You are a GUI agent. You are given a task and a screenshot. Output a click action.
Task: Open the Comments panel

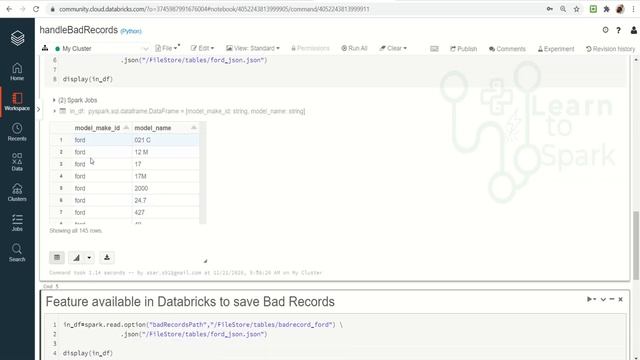[x=507, y=49]
